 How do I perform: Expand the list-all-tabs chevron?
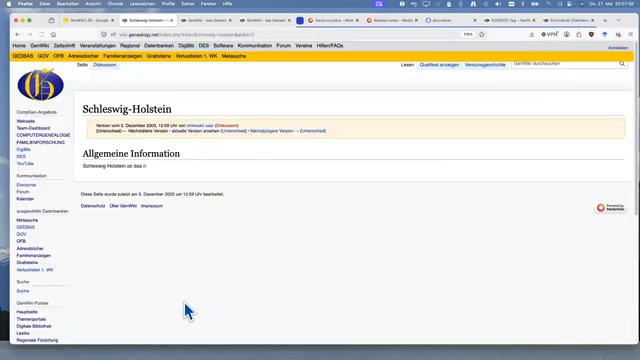618,20
